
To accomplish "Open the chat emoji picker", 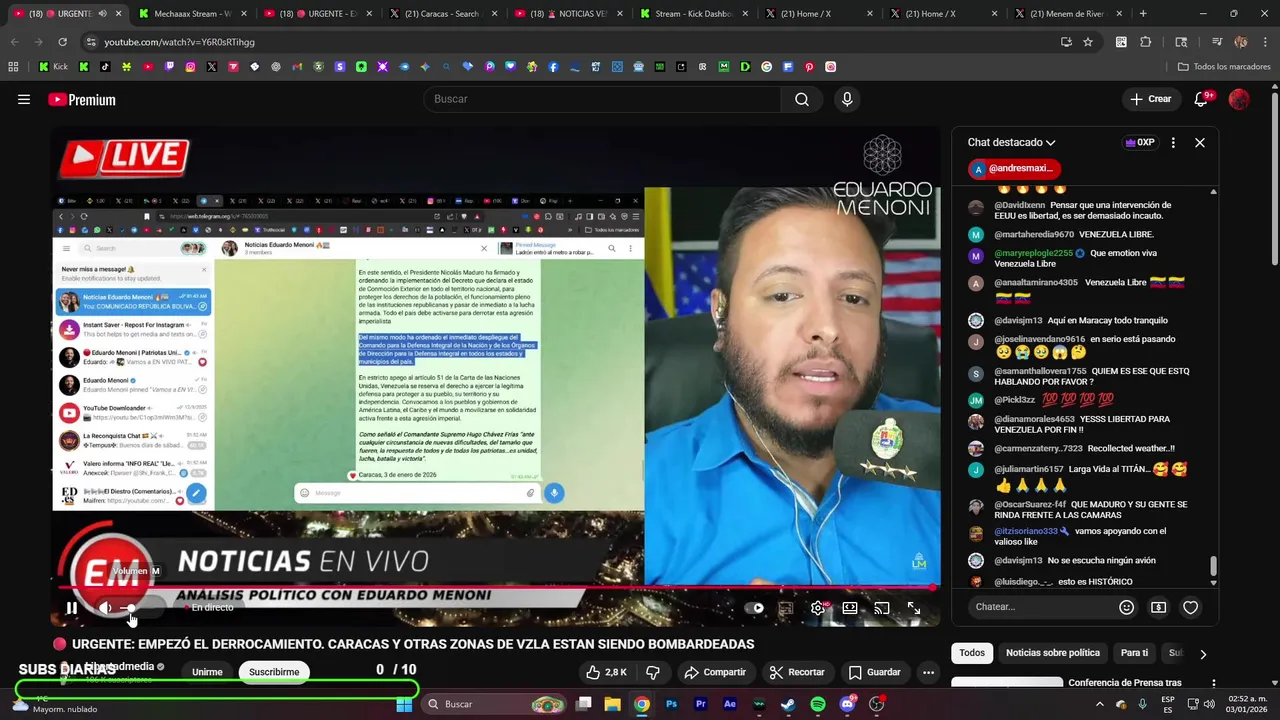I will (1126, 607).
